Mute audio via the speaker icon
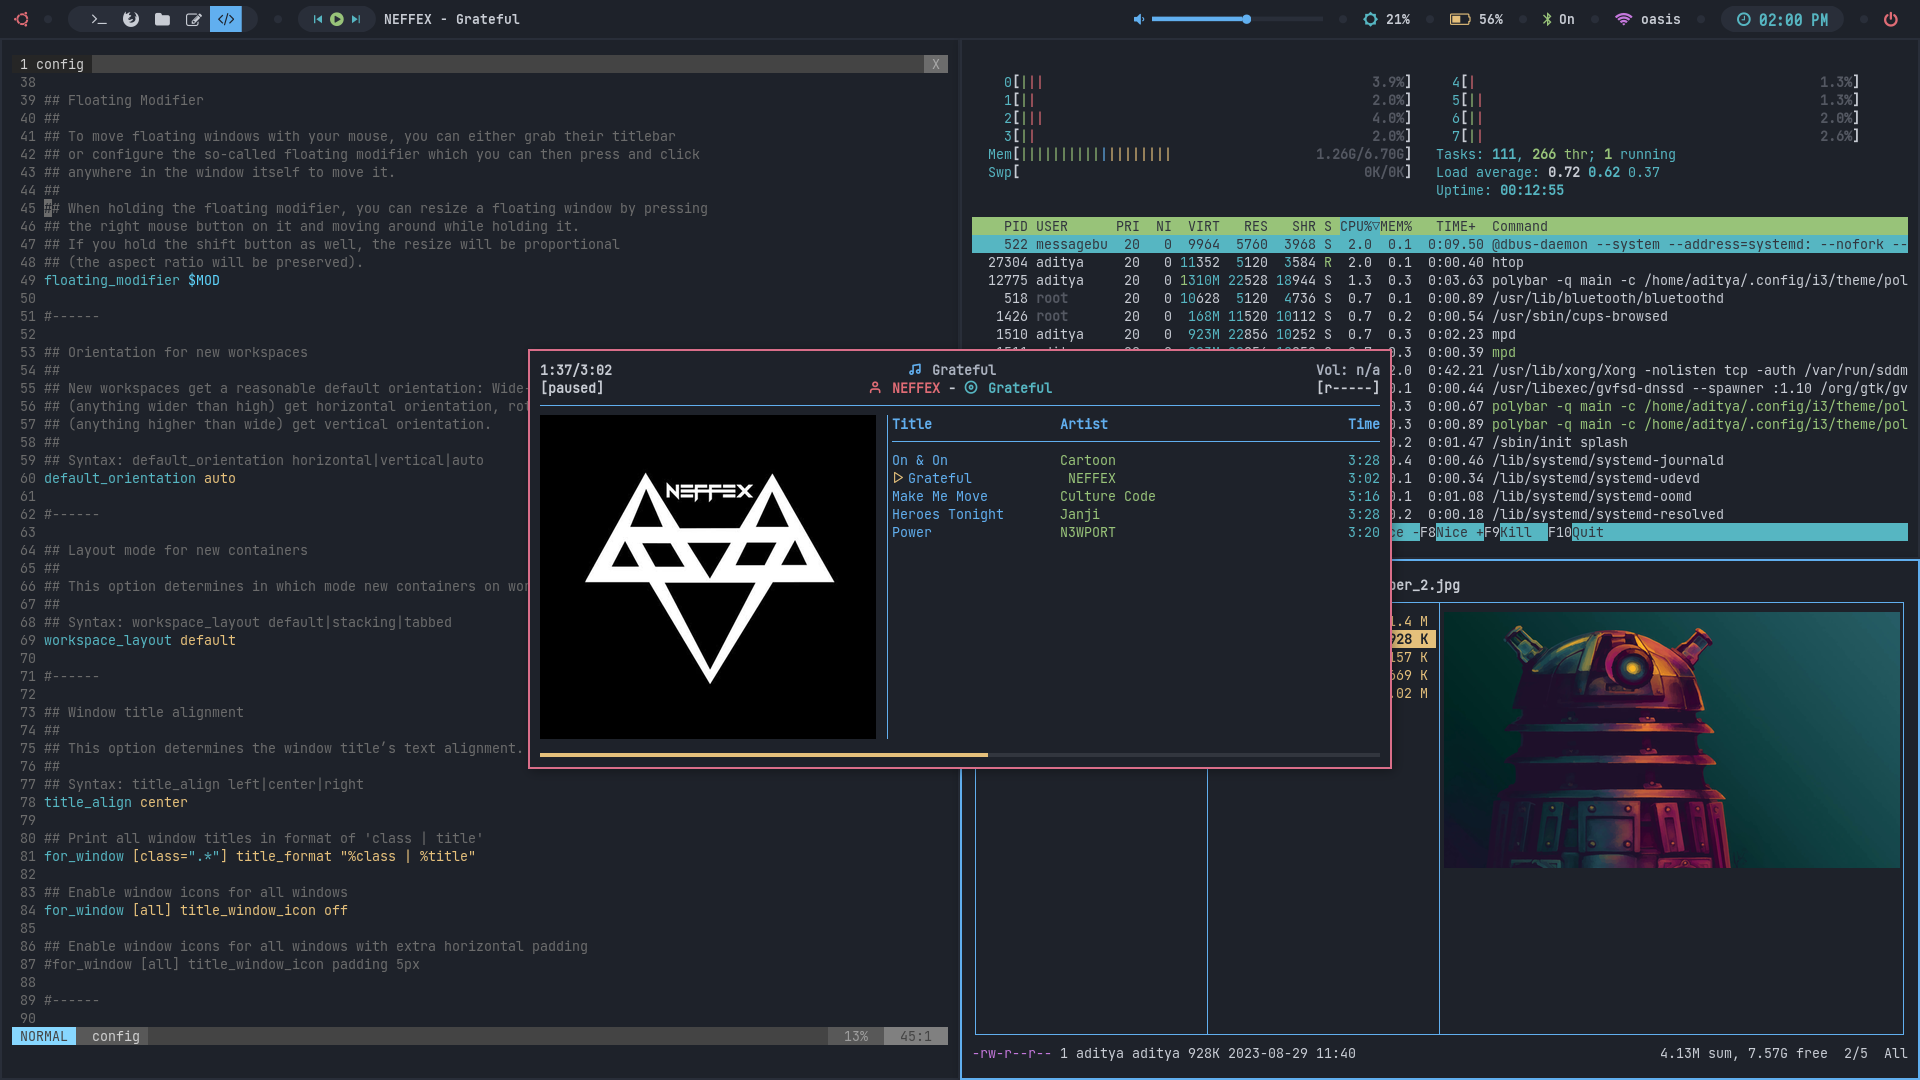 tap(1138, 19)
